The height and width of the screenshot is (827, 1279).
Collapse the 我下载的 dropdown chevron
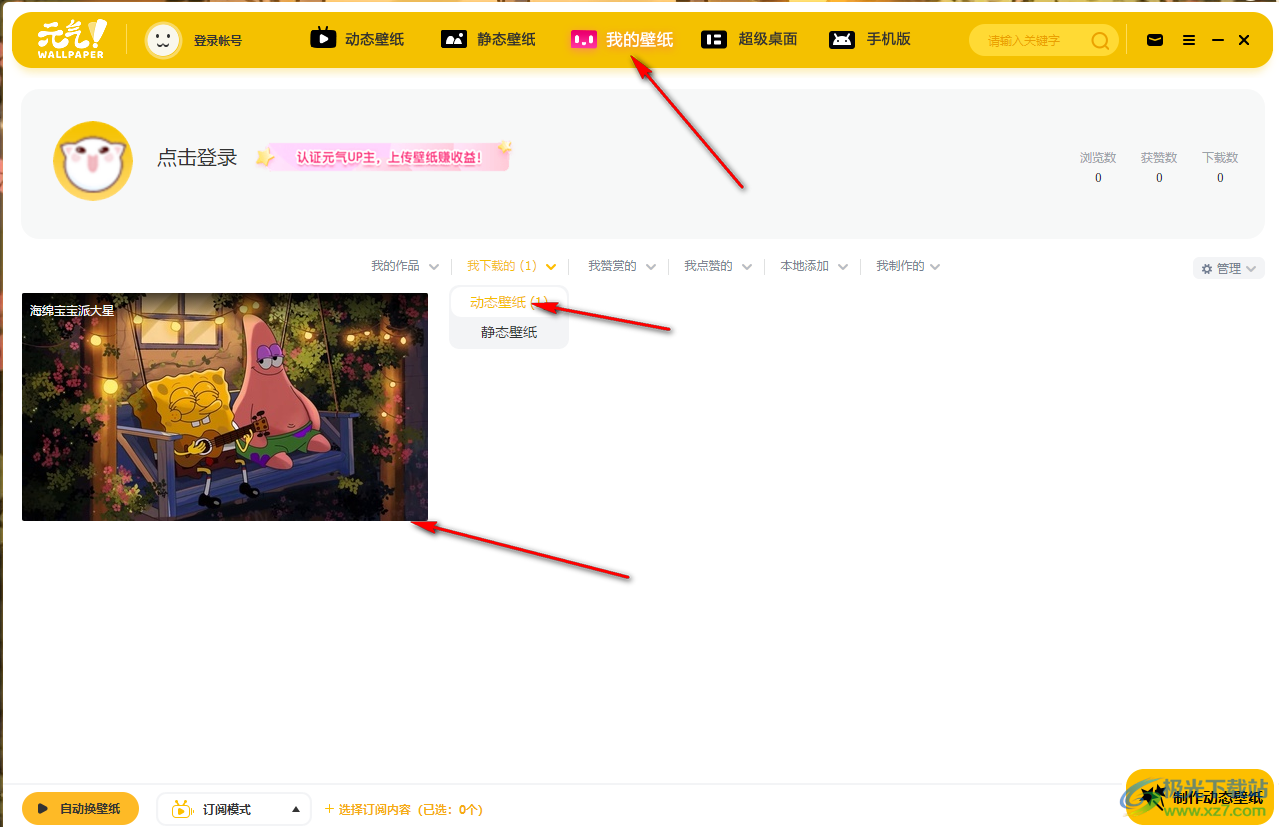(x=551, y=267)
